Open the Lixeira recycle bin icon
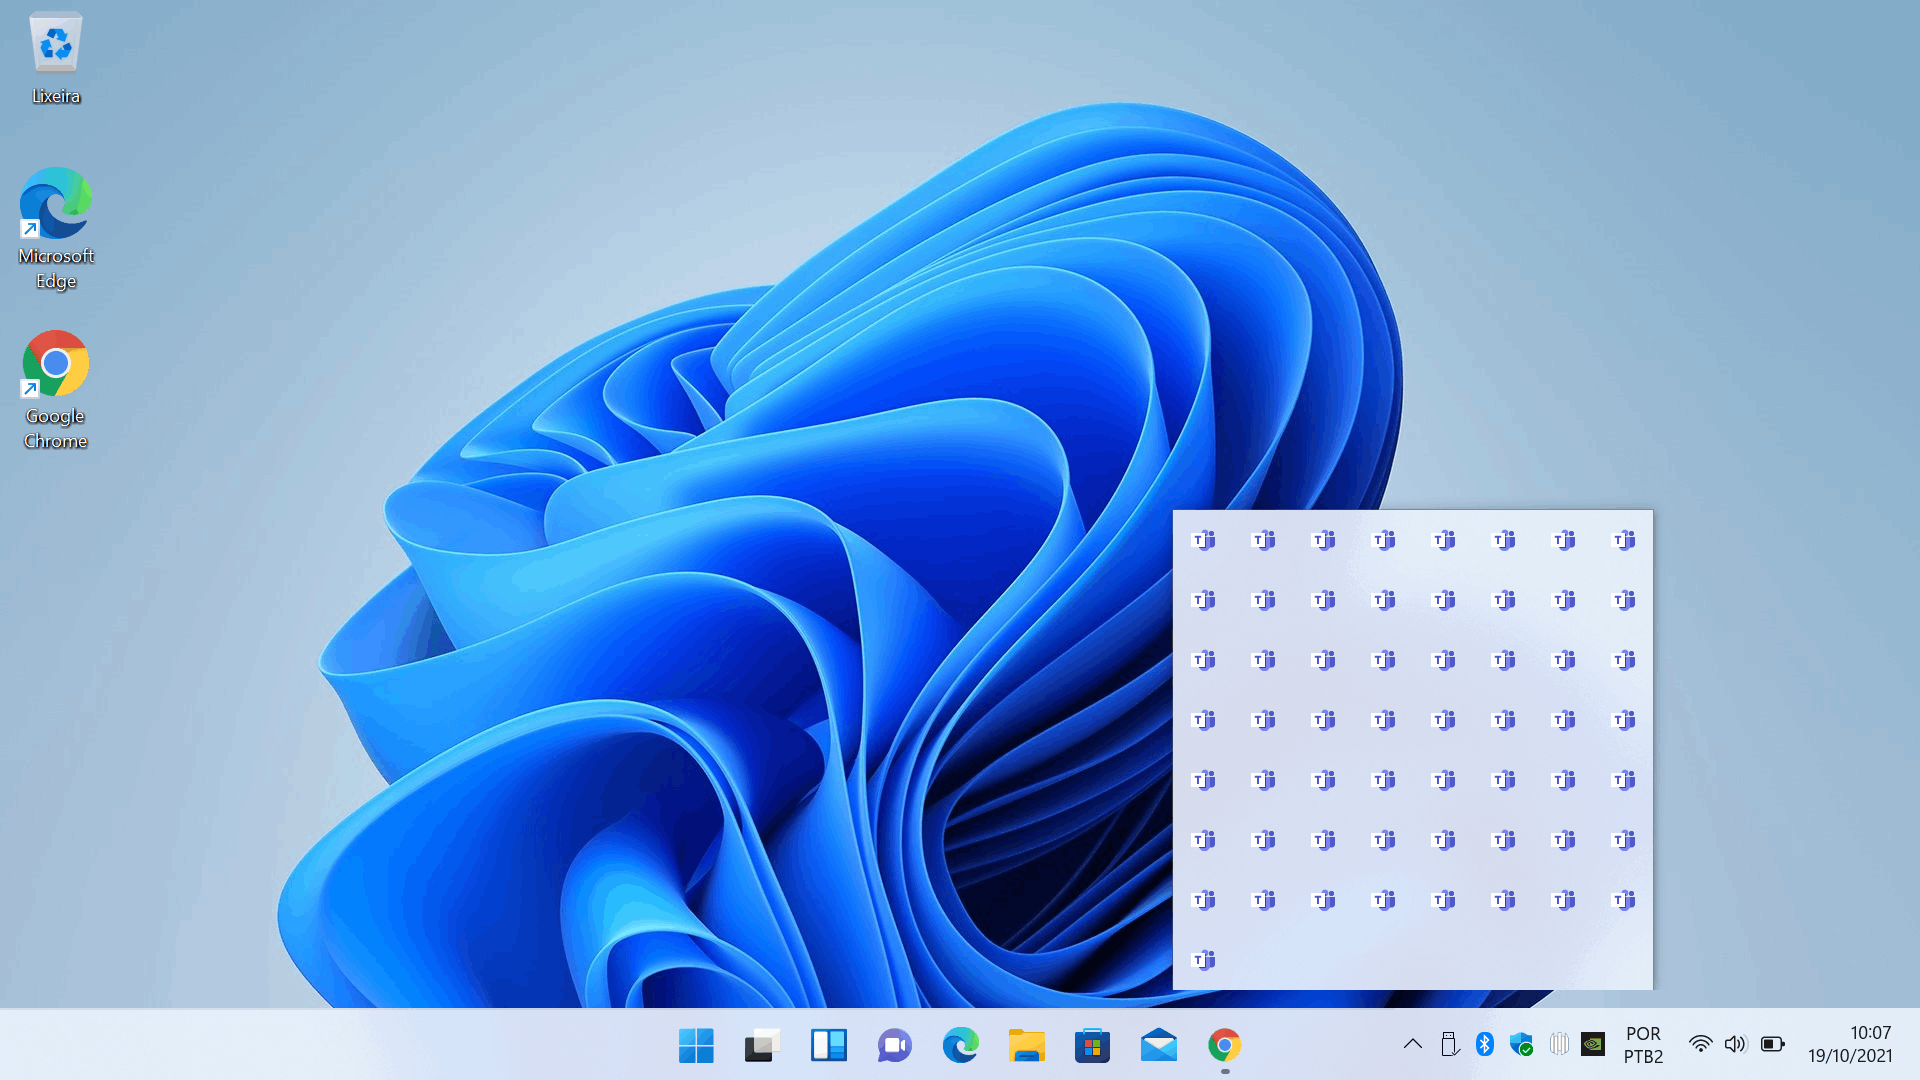 click(x=56, y=58)
